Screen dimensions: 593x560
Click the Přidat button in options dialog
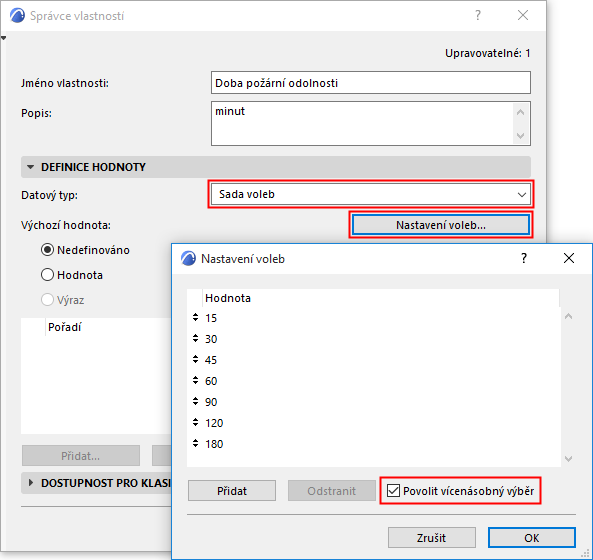(232, 491)
